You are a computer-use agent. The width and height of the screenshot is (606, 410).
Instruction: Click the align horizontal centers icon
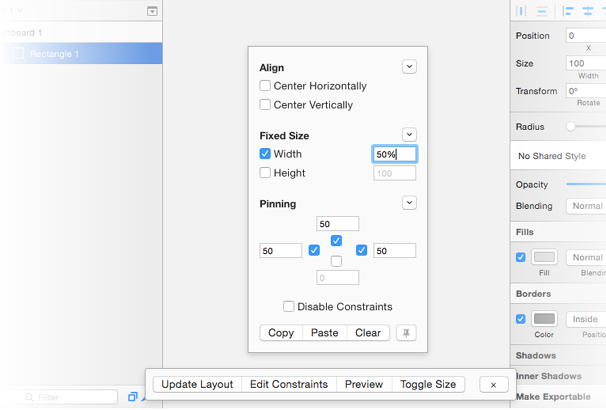pos(587,11)
